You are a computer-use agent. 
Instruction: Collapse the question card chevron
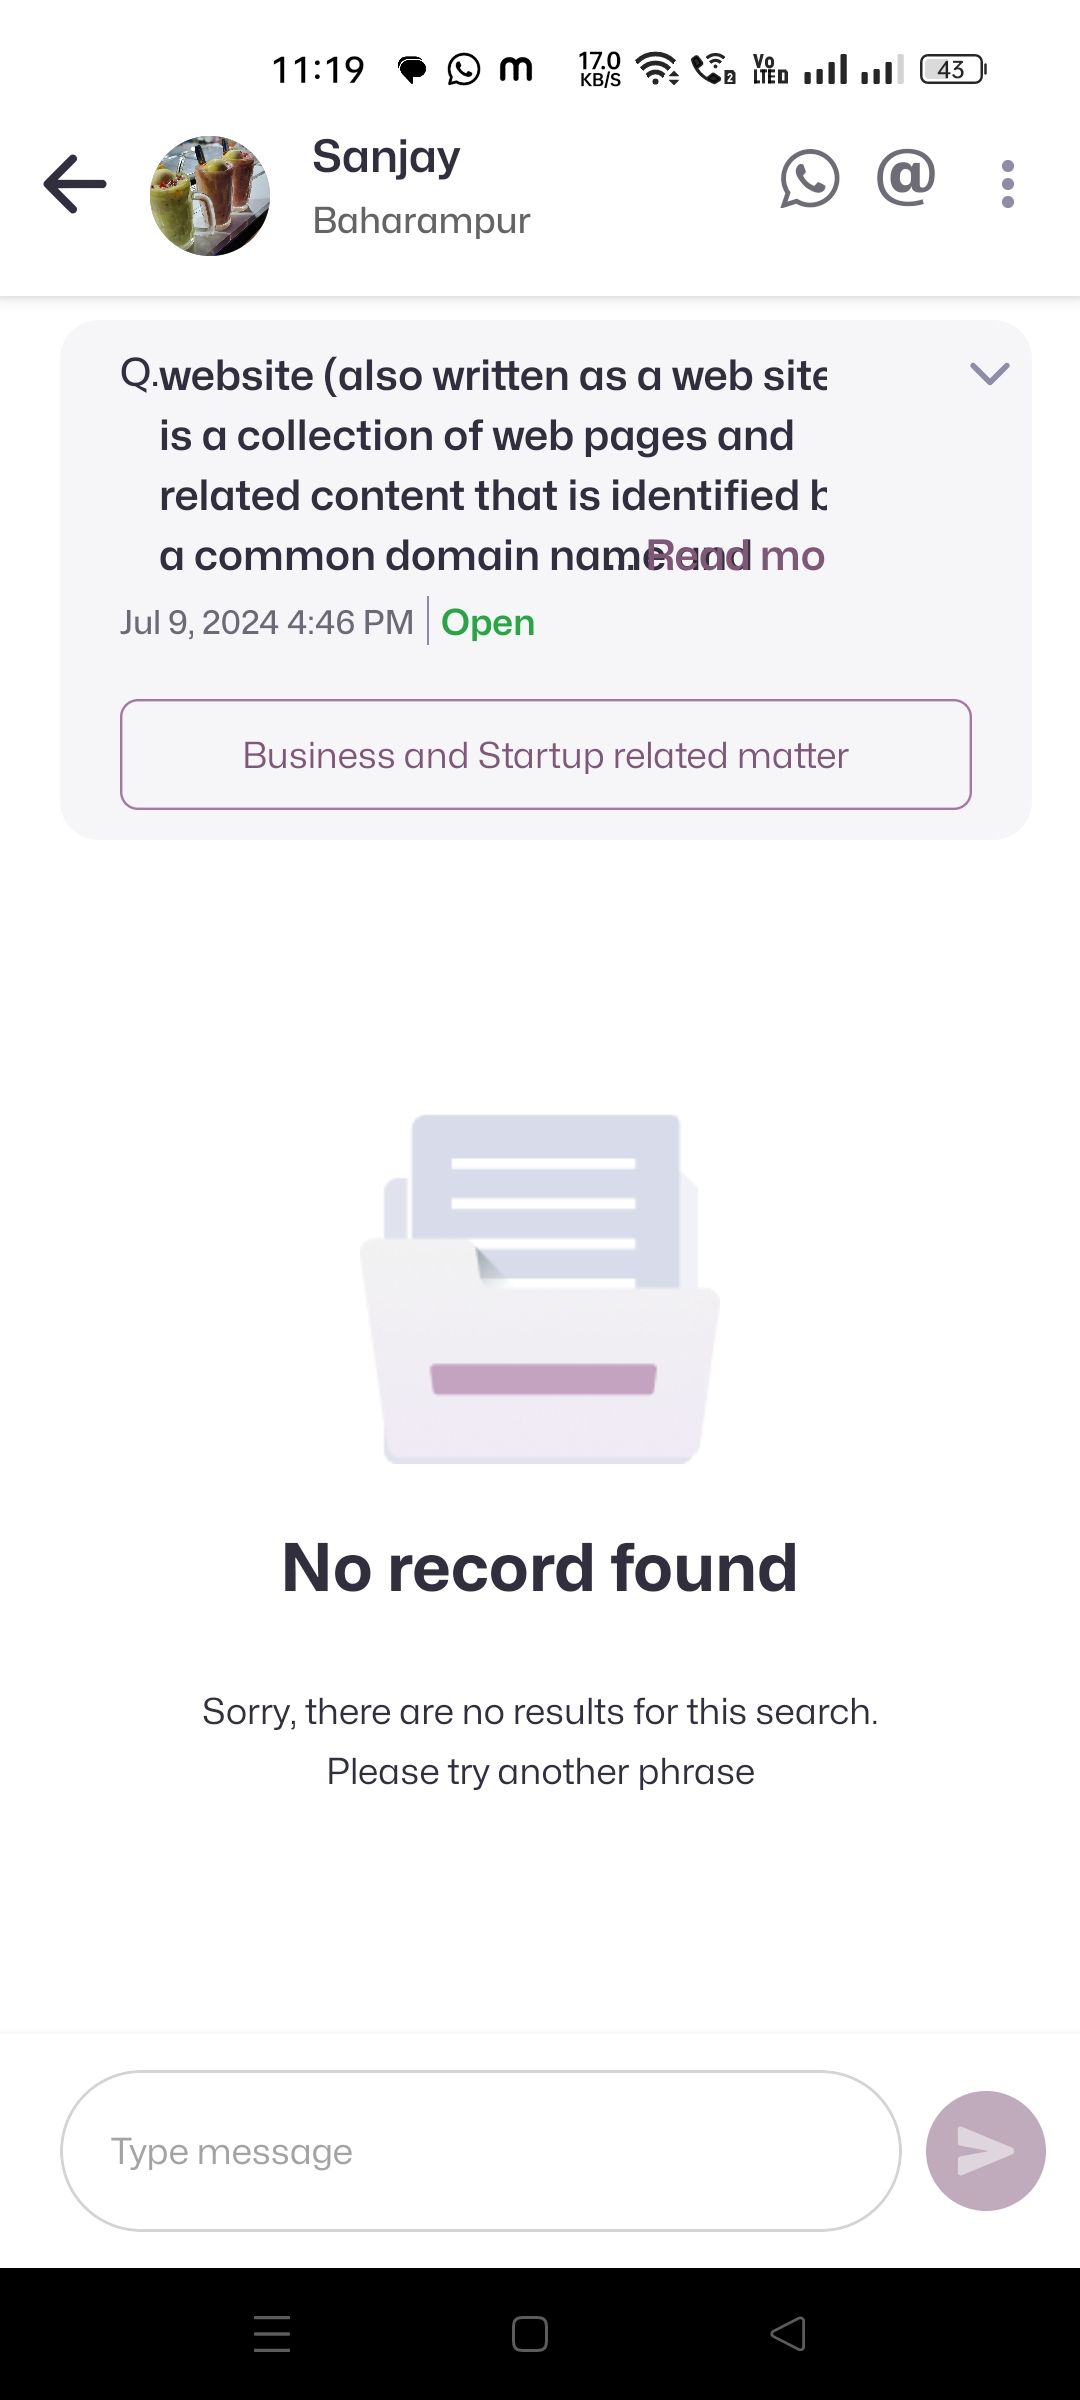[989, 374]
